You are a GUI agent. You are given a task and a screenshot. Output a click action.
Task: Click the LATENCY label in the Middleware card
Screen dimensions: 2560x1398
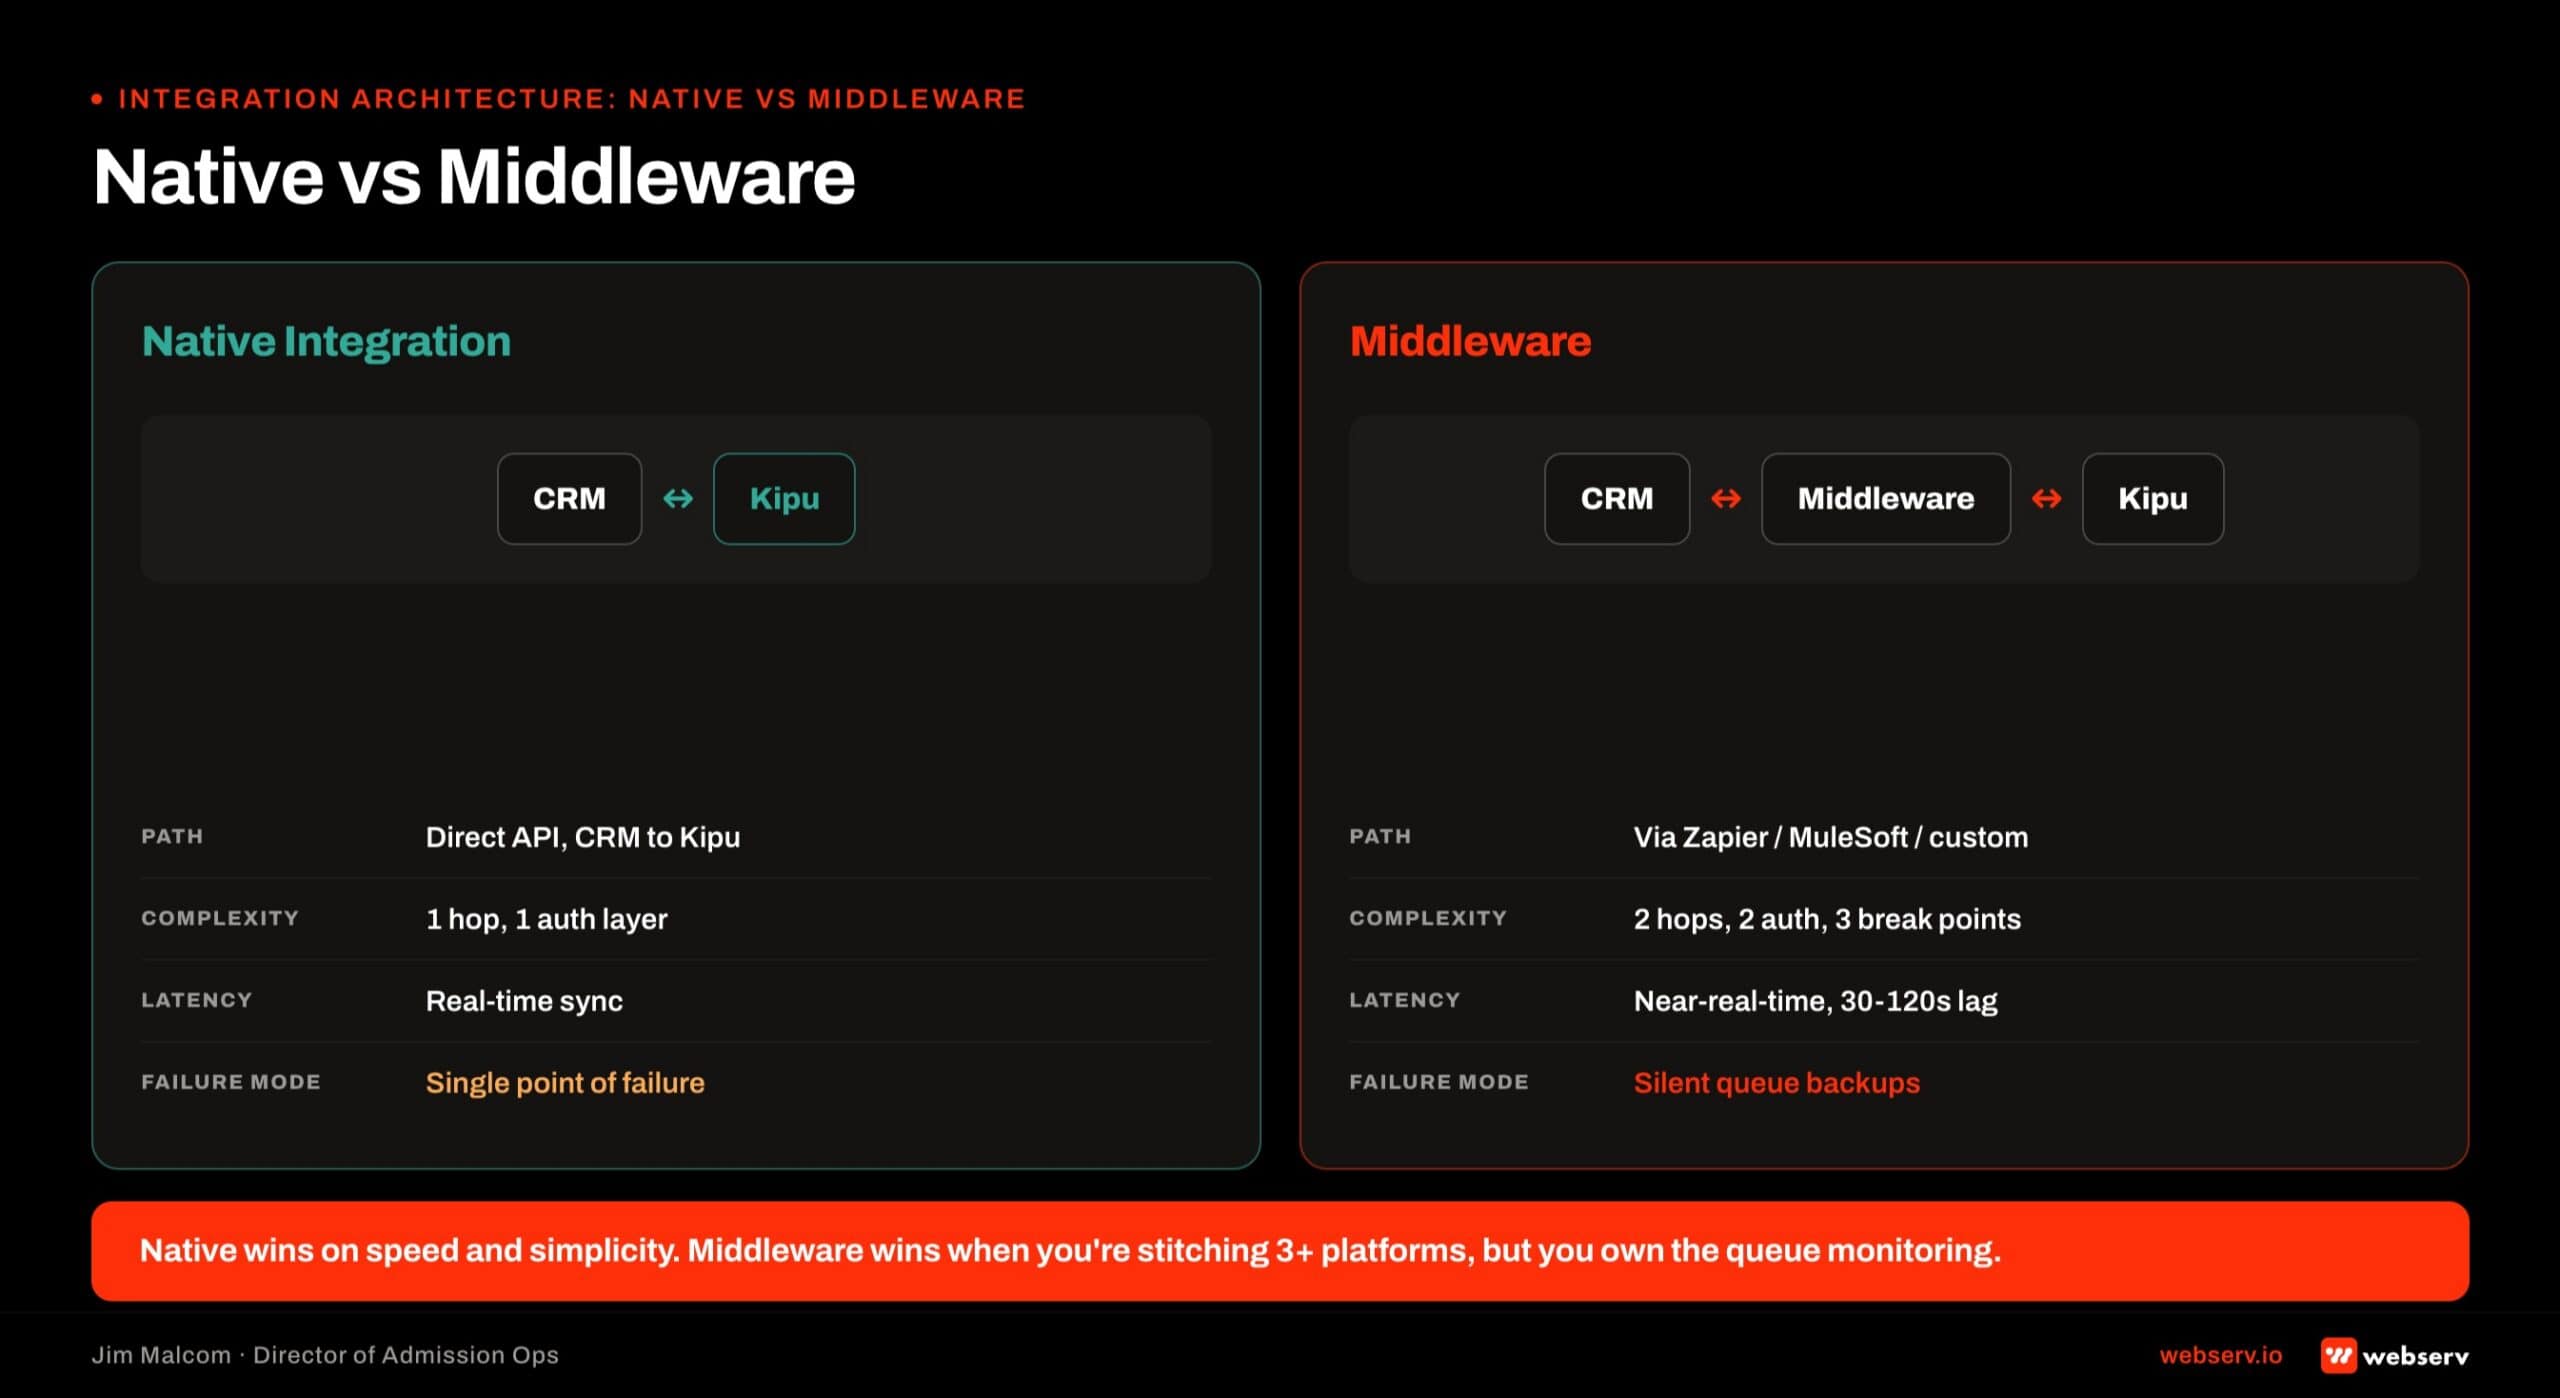click(x=1405, y=1000)
